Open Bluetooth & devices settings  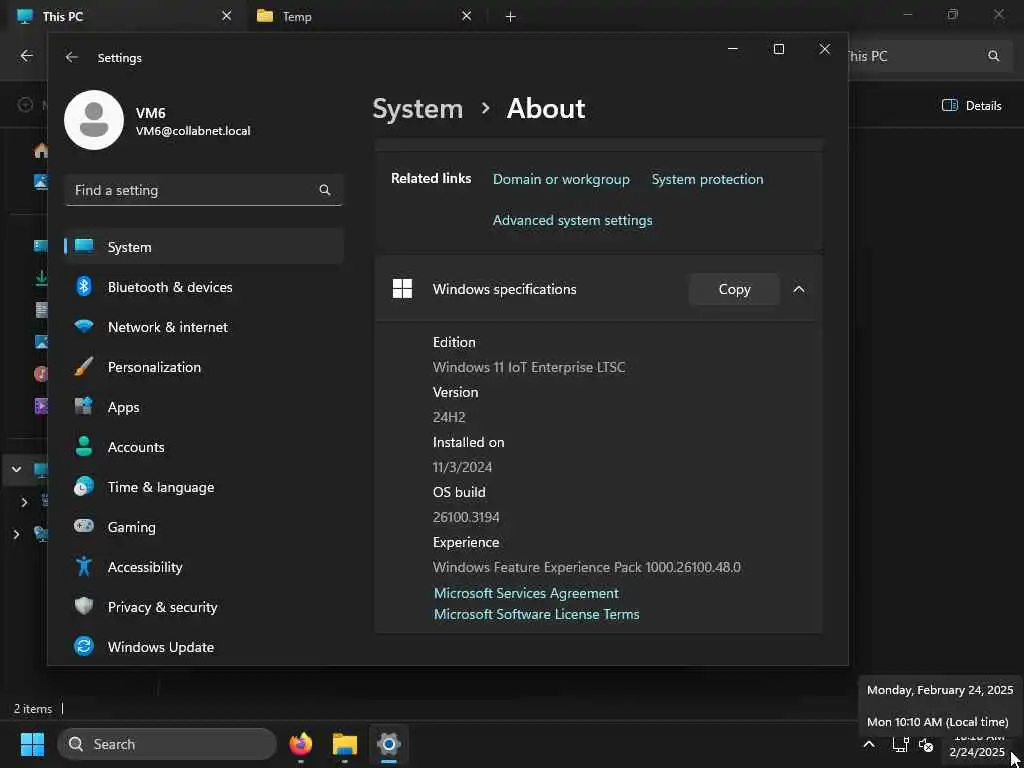coord(204,287)
